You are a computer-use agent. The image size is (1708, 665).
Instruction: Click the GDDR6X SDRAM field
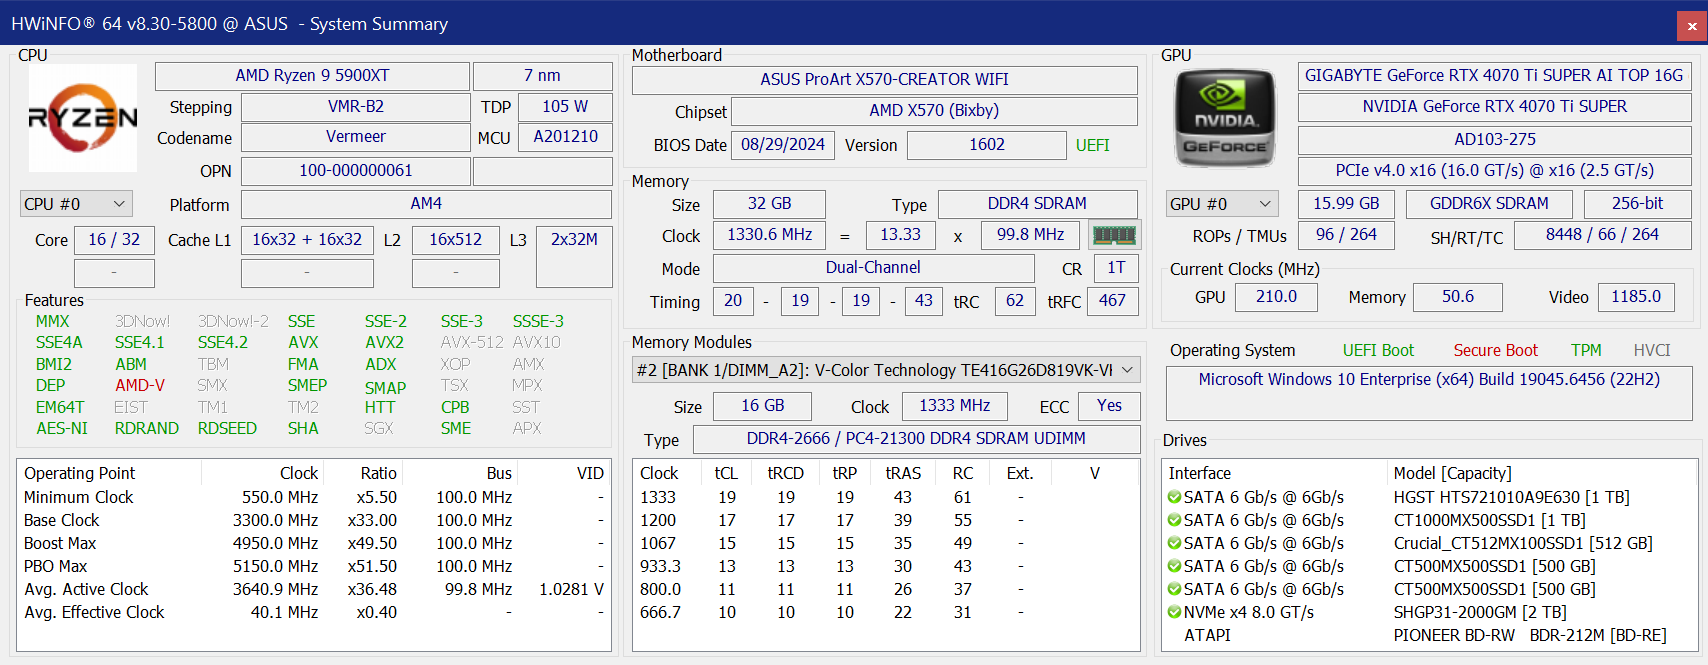tap(1489, 204)
